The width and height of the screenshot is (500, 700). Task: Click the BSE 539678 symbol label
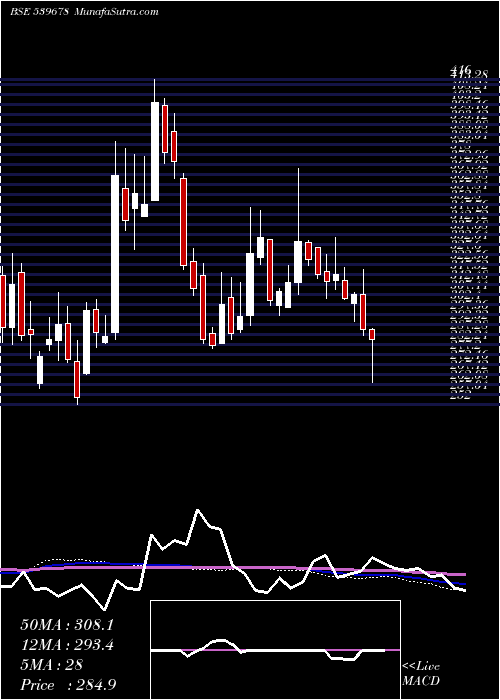pyautogui.click(x=39, y=12)
